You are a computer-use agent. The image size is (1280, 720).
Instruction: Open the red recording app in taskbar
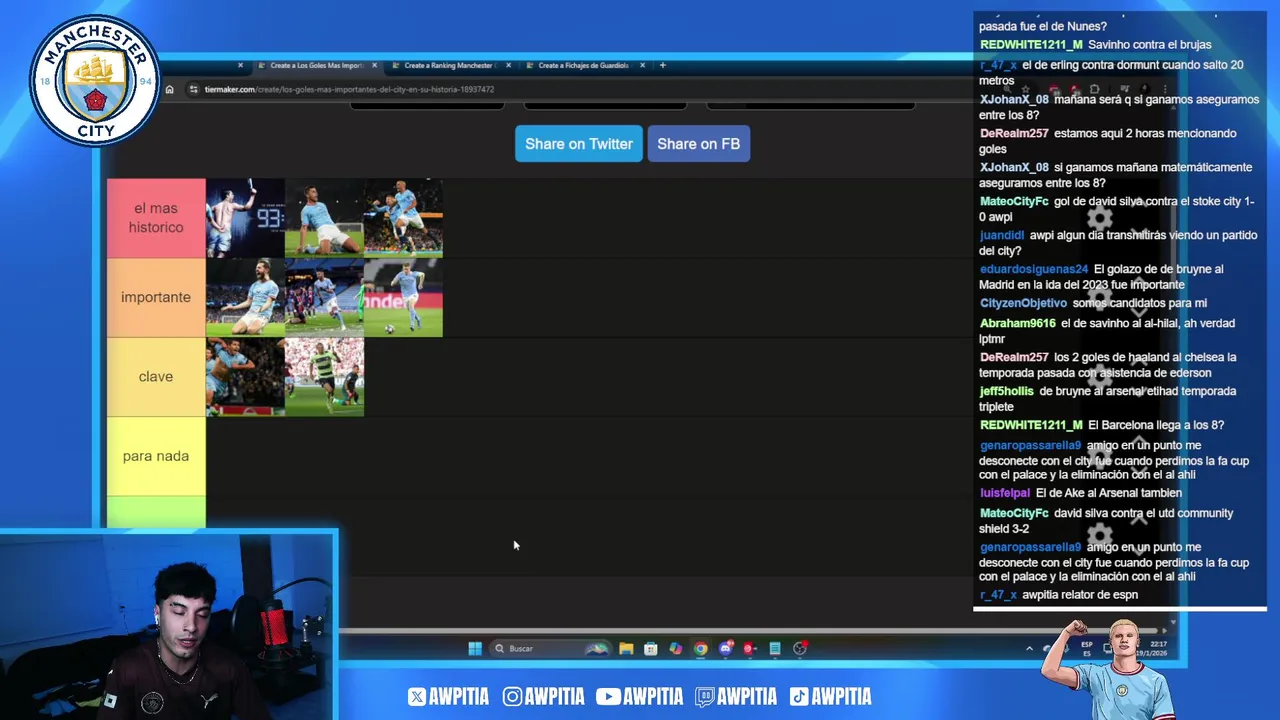749,648
